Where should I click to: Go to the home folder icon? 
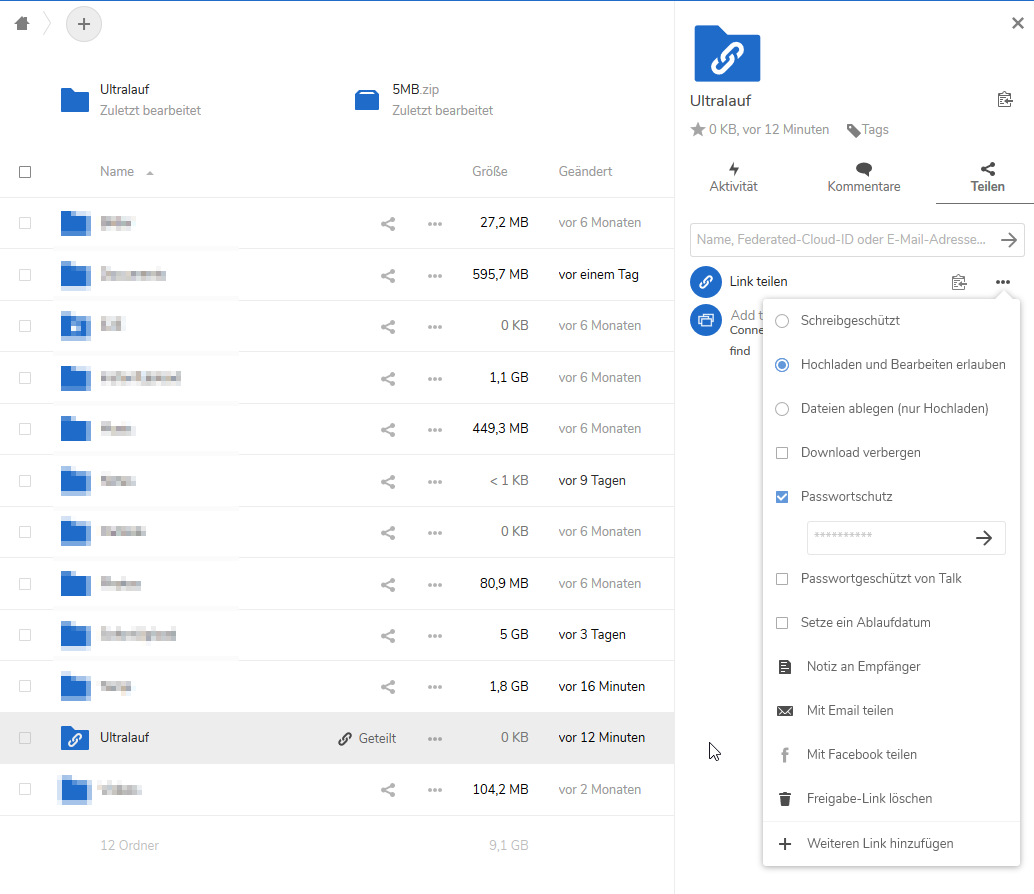pyautogui.click(x=22, y=24)
